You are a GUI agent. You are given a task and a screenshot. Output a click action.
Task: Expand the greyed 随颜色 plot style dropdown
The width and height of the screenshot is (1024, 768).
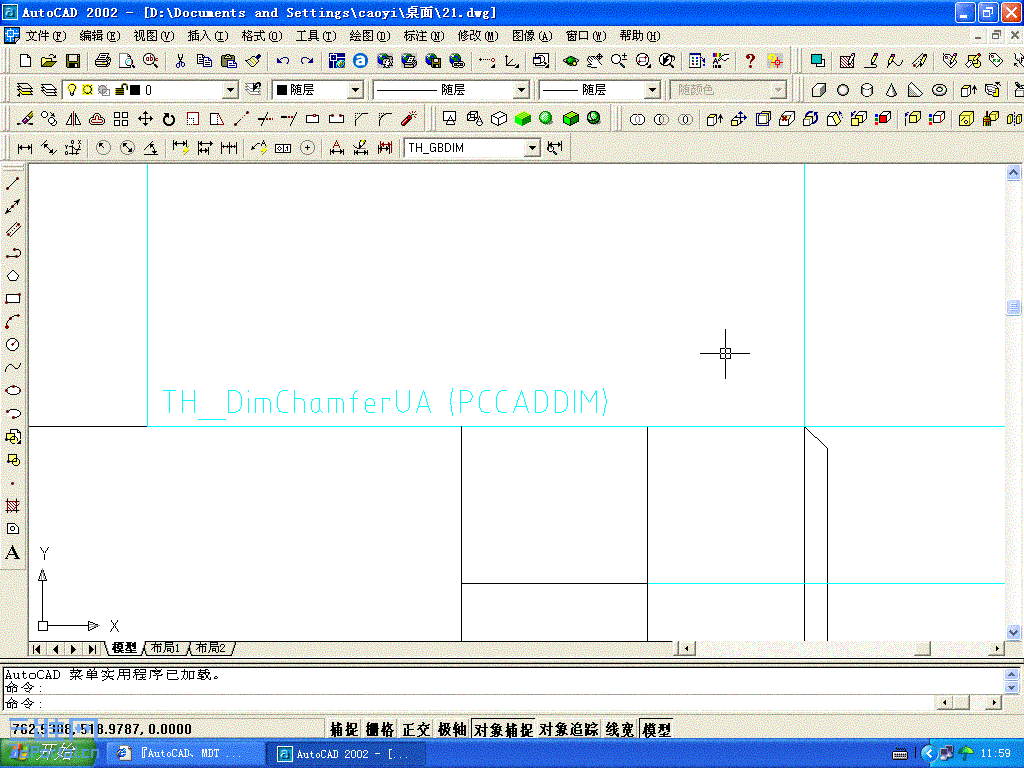pyautogui.click(x=777, y=90)
